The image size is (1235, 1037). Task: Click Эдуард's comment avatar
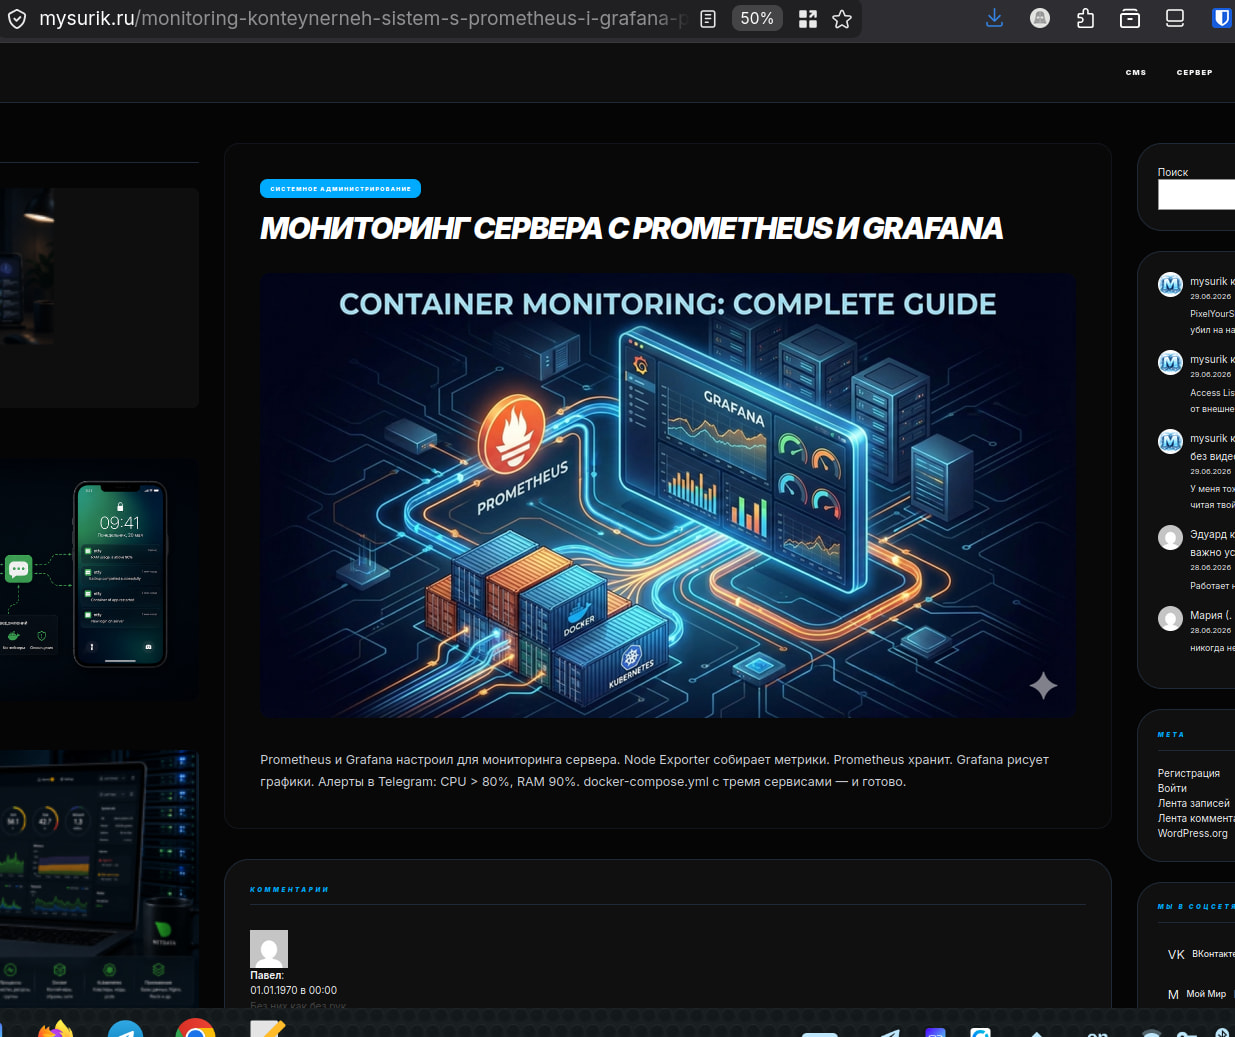1170,538
